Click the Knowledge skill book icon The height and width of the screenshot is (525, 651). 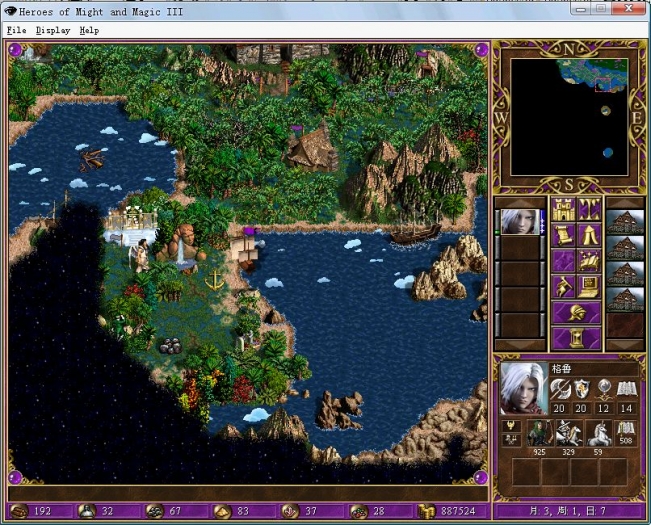pyautogui.click(x=626, y=390)
